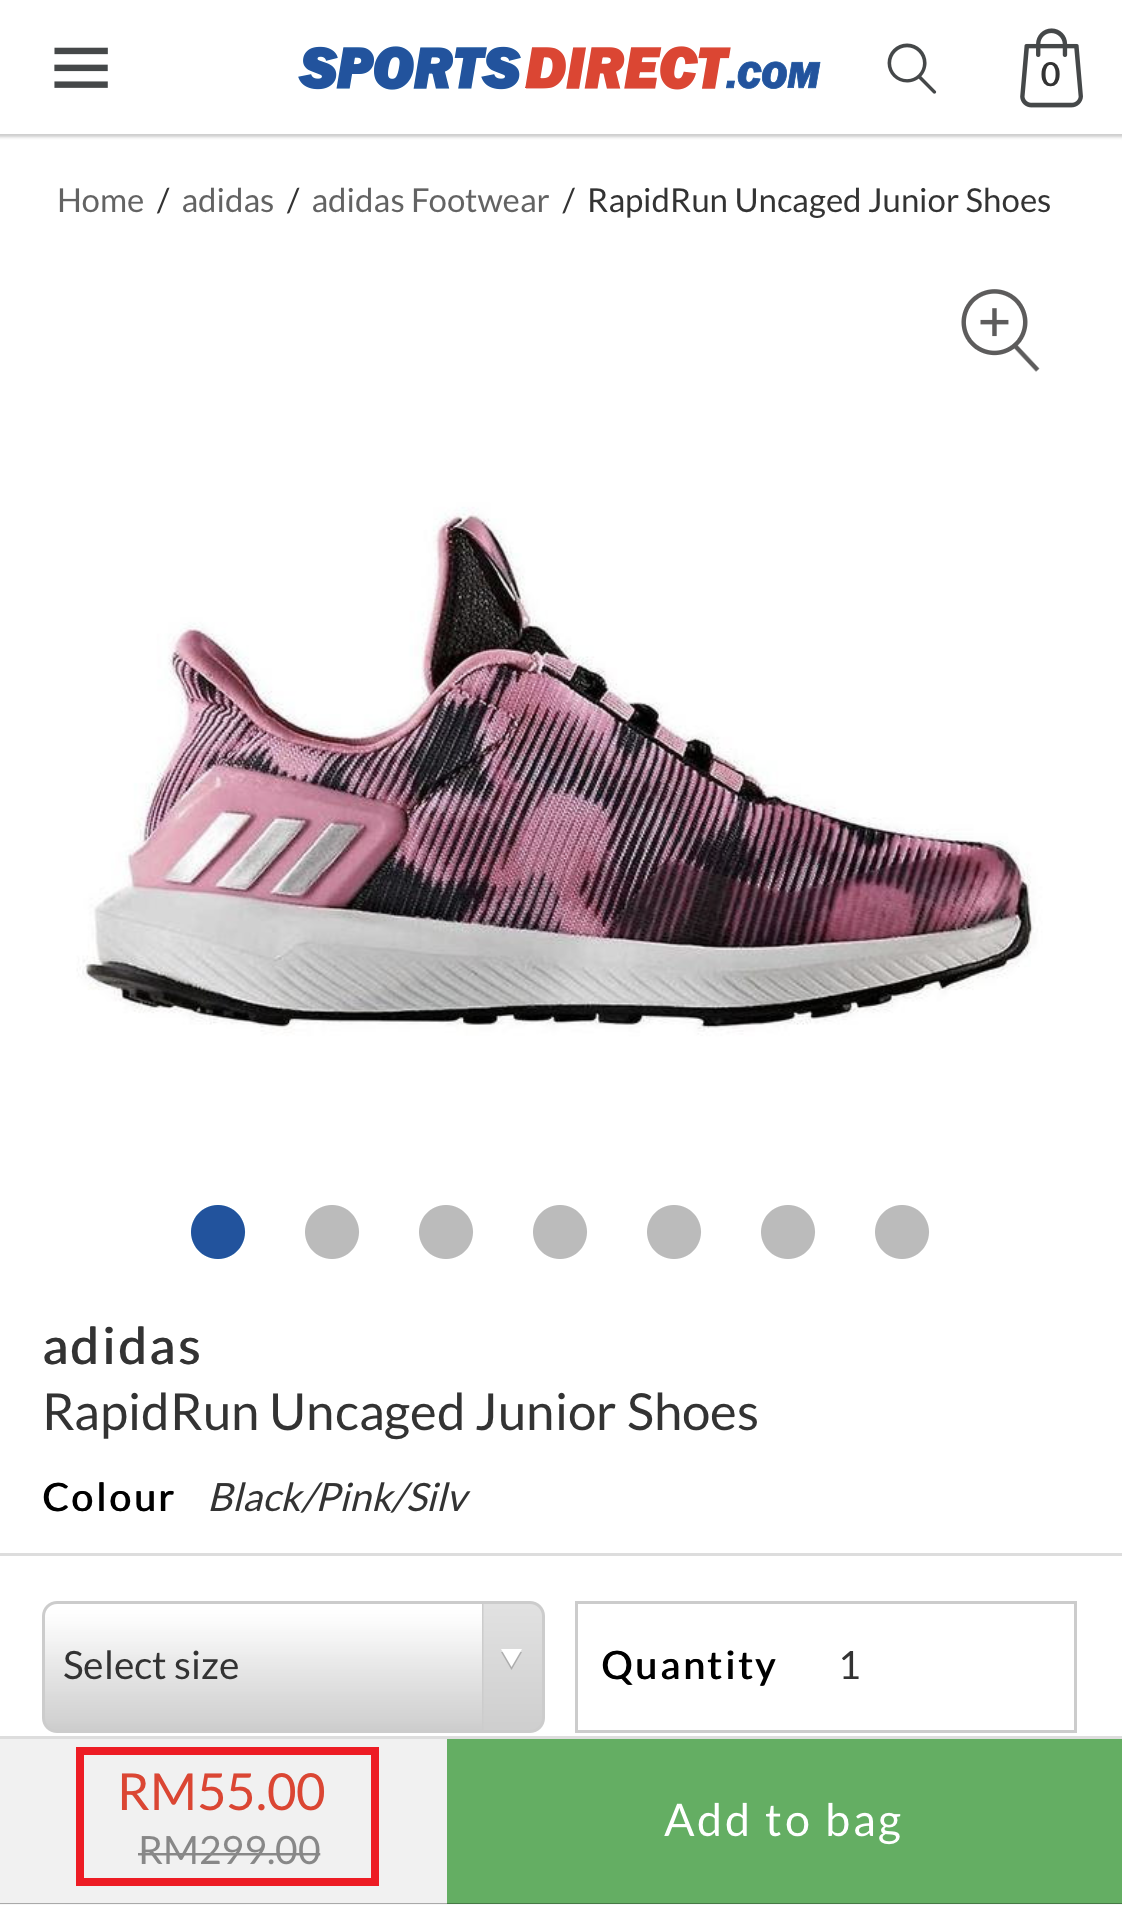Expand the Select size dropdown
The height and width of the screenshot is (1905, 1122).
click(x=293, y=1666)
